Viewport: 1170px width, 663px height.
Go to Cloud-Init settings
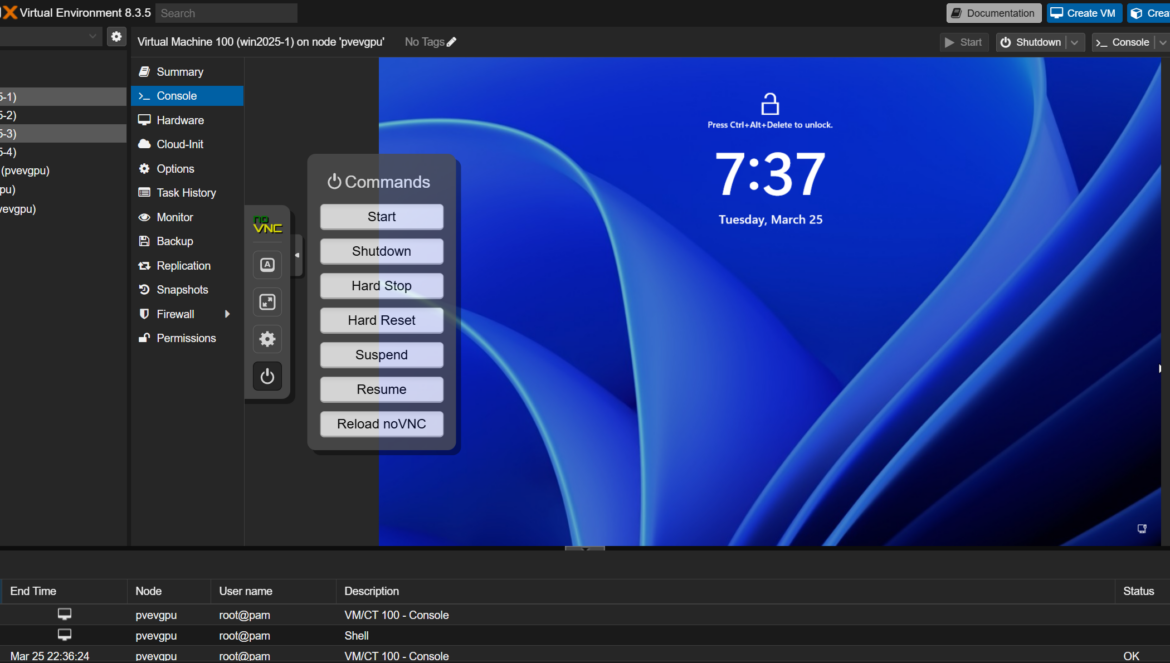click(187, 145)
